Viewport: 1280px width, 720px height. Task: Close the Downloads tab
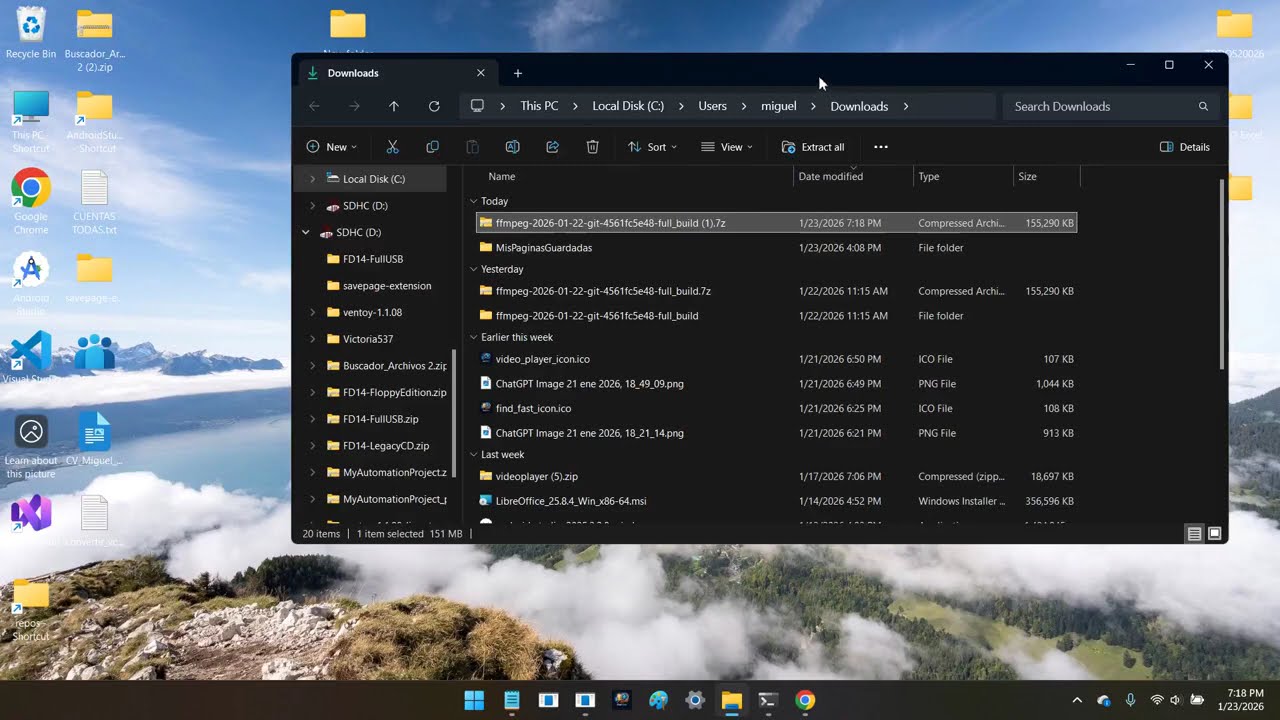coord(481,73)
